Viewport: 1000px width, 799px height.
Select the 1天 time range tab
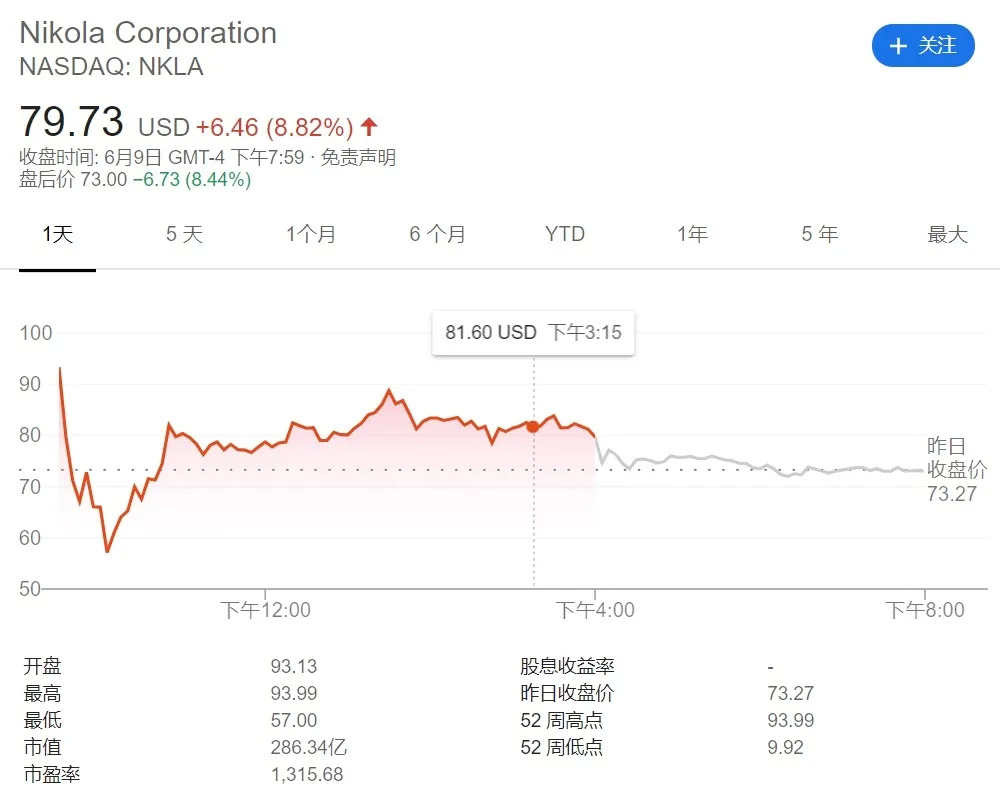click(x=57, y=235)
